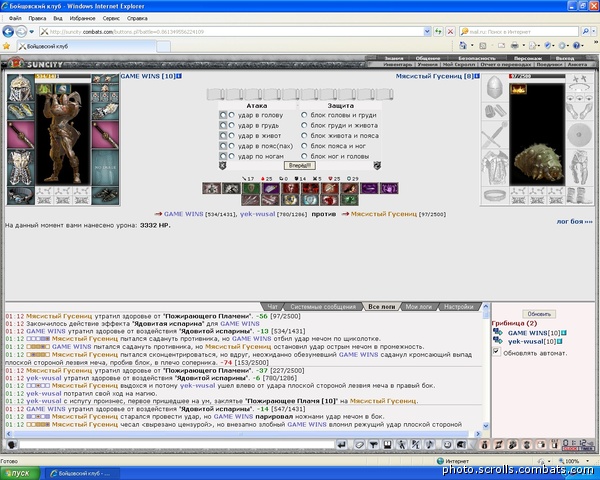Screen dimensions: 600x480
Task: Click the Обновить button
Action: click(x=539, y=314)
